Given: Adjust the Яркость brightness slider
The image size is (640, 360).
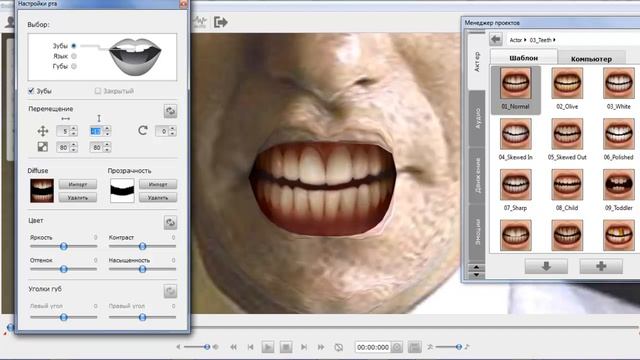Looking at the screenshot, I should coord(64,246).
